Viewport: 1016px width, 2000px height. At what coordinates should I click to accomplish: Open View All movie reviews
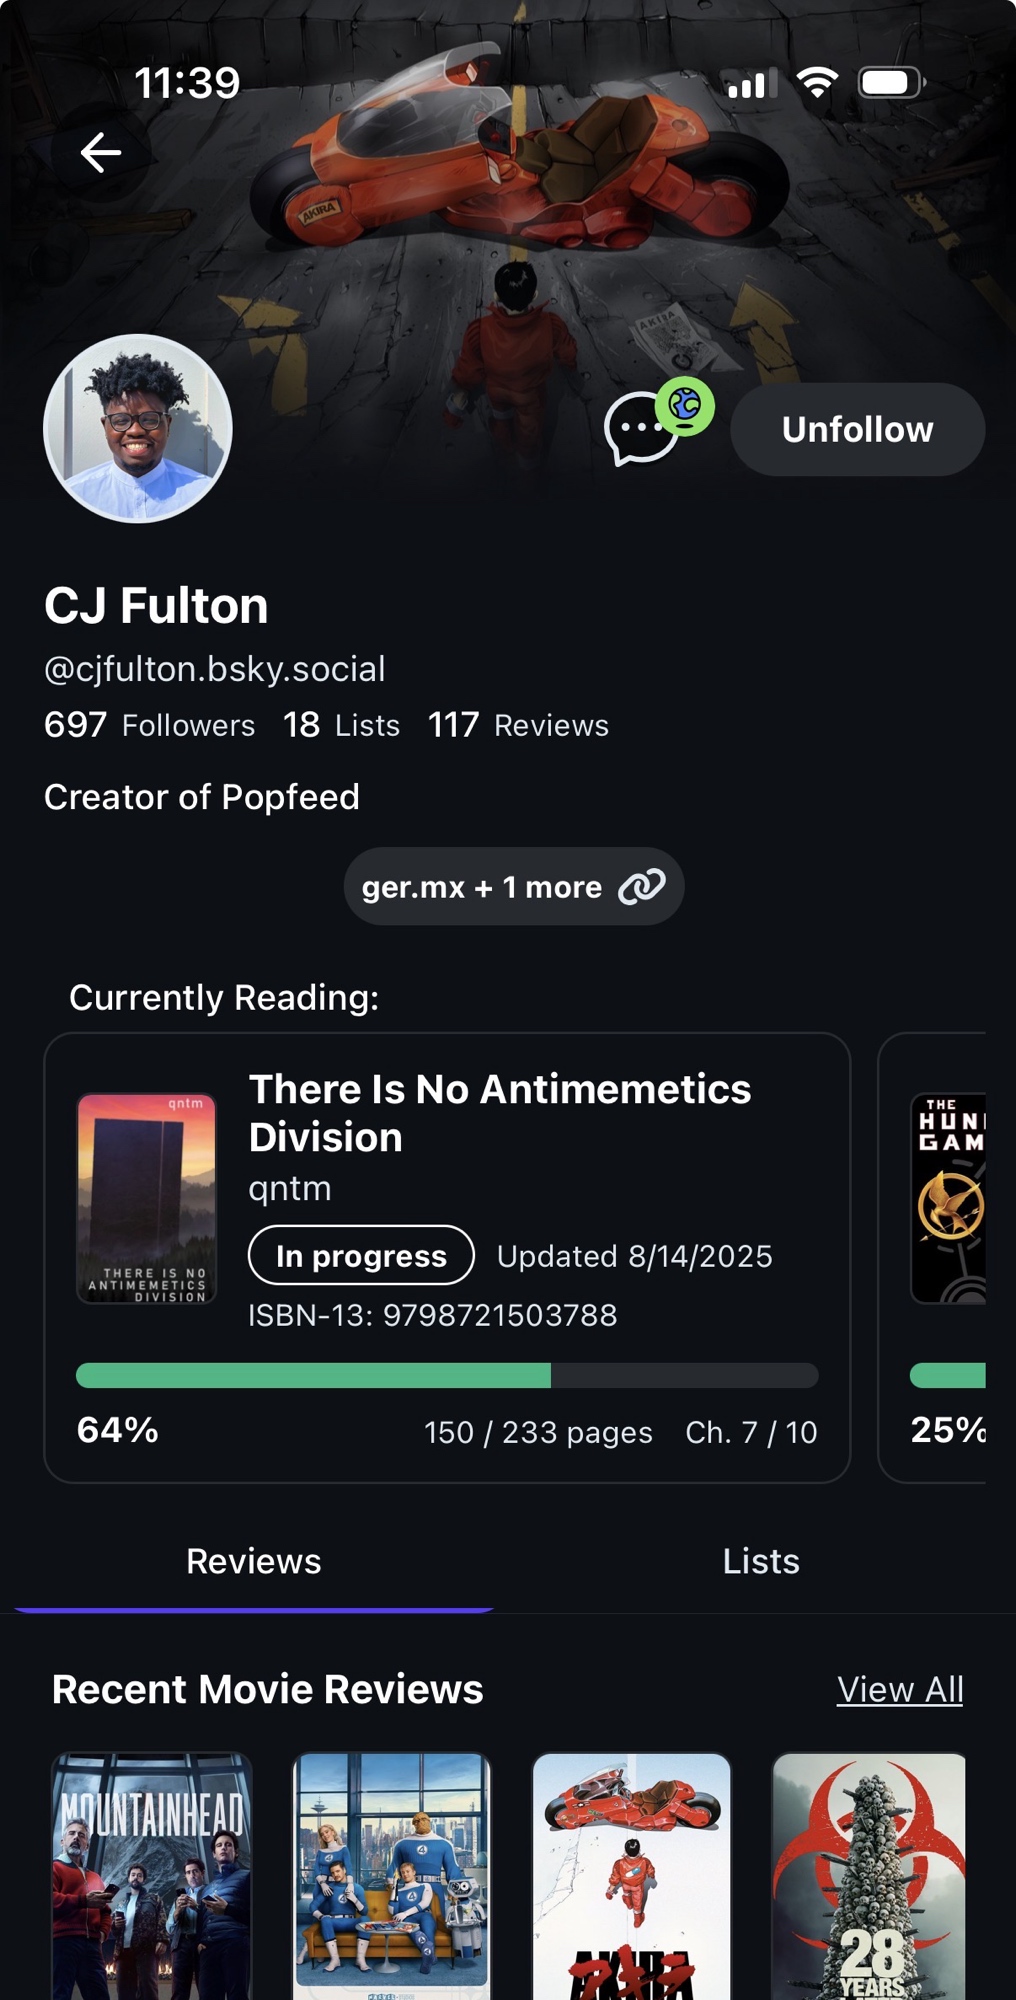pos(900,1689)
